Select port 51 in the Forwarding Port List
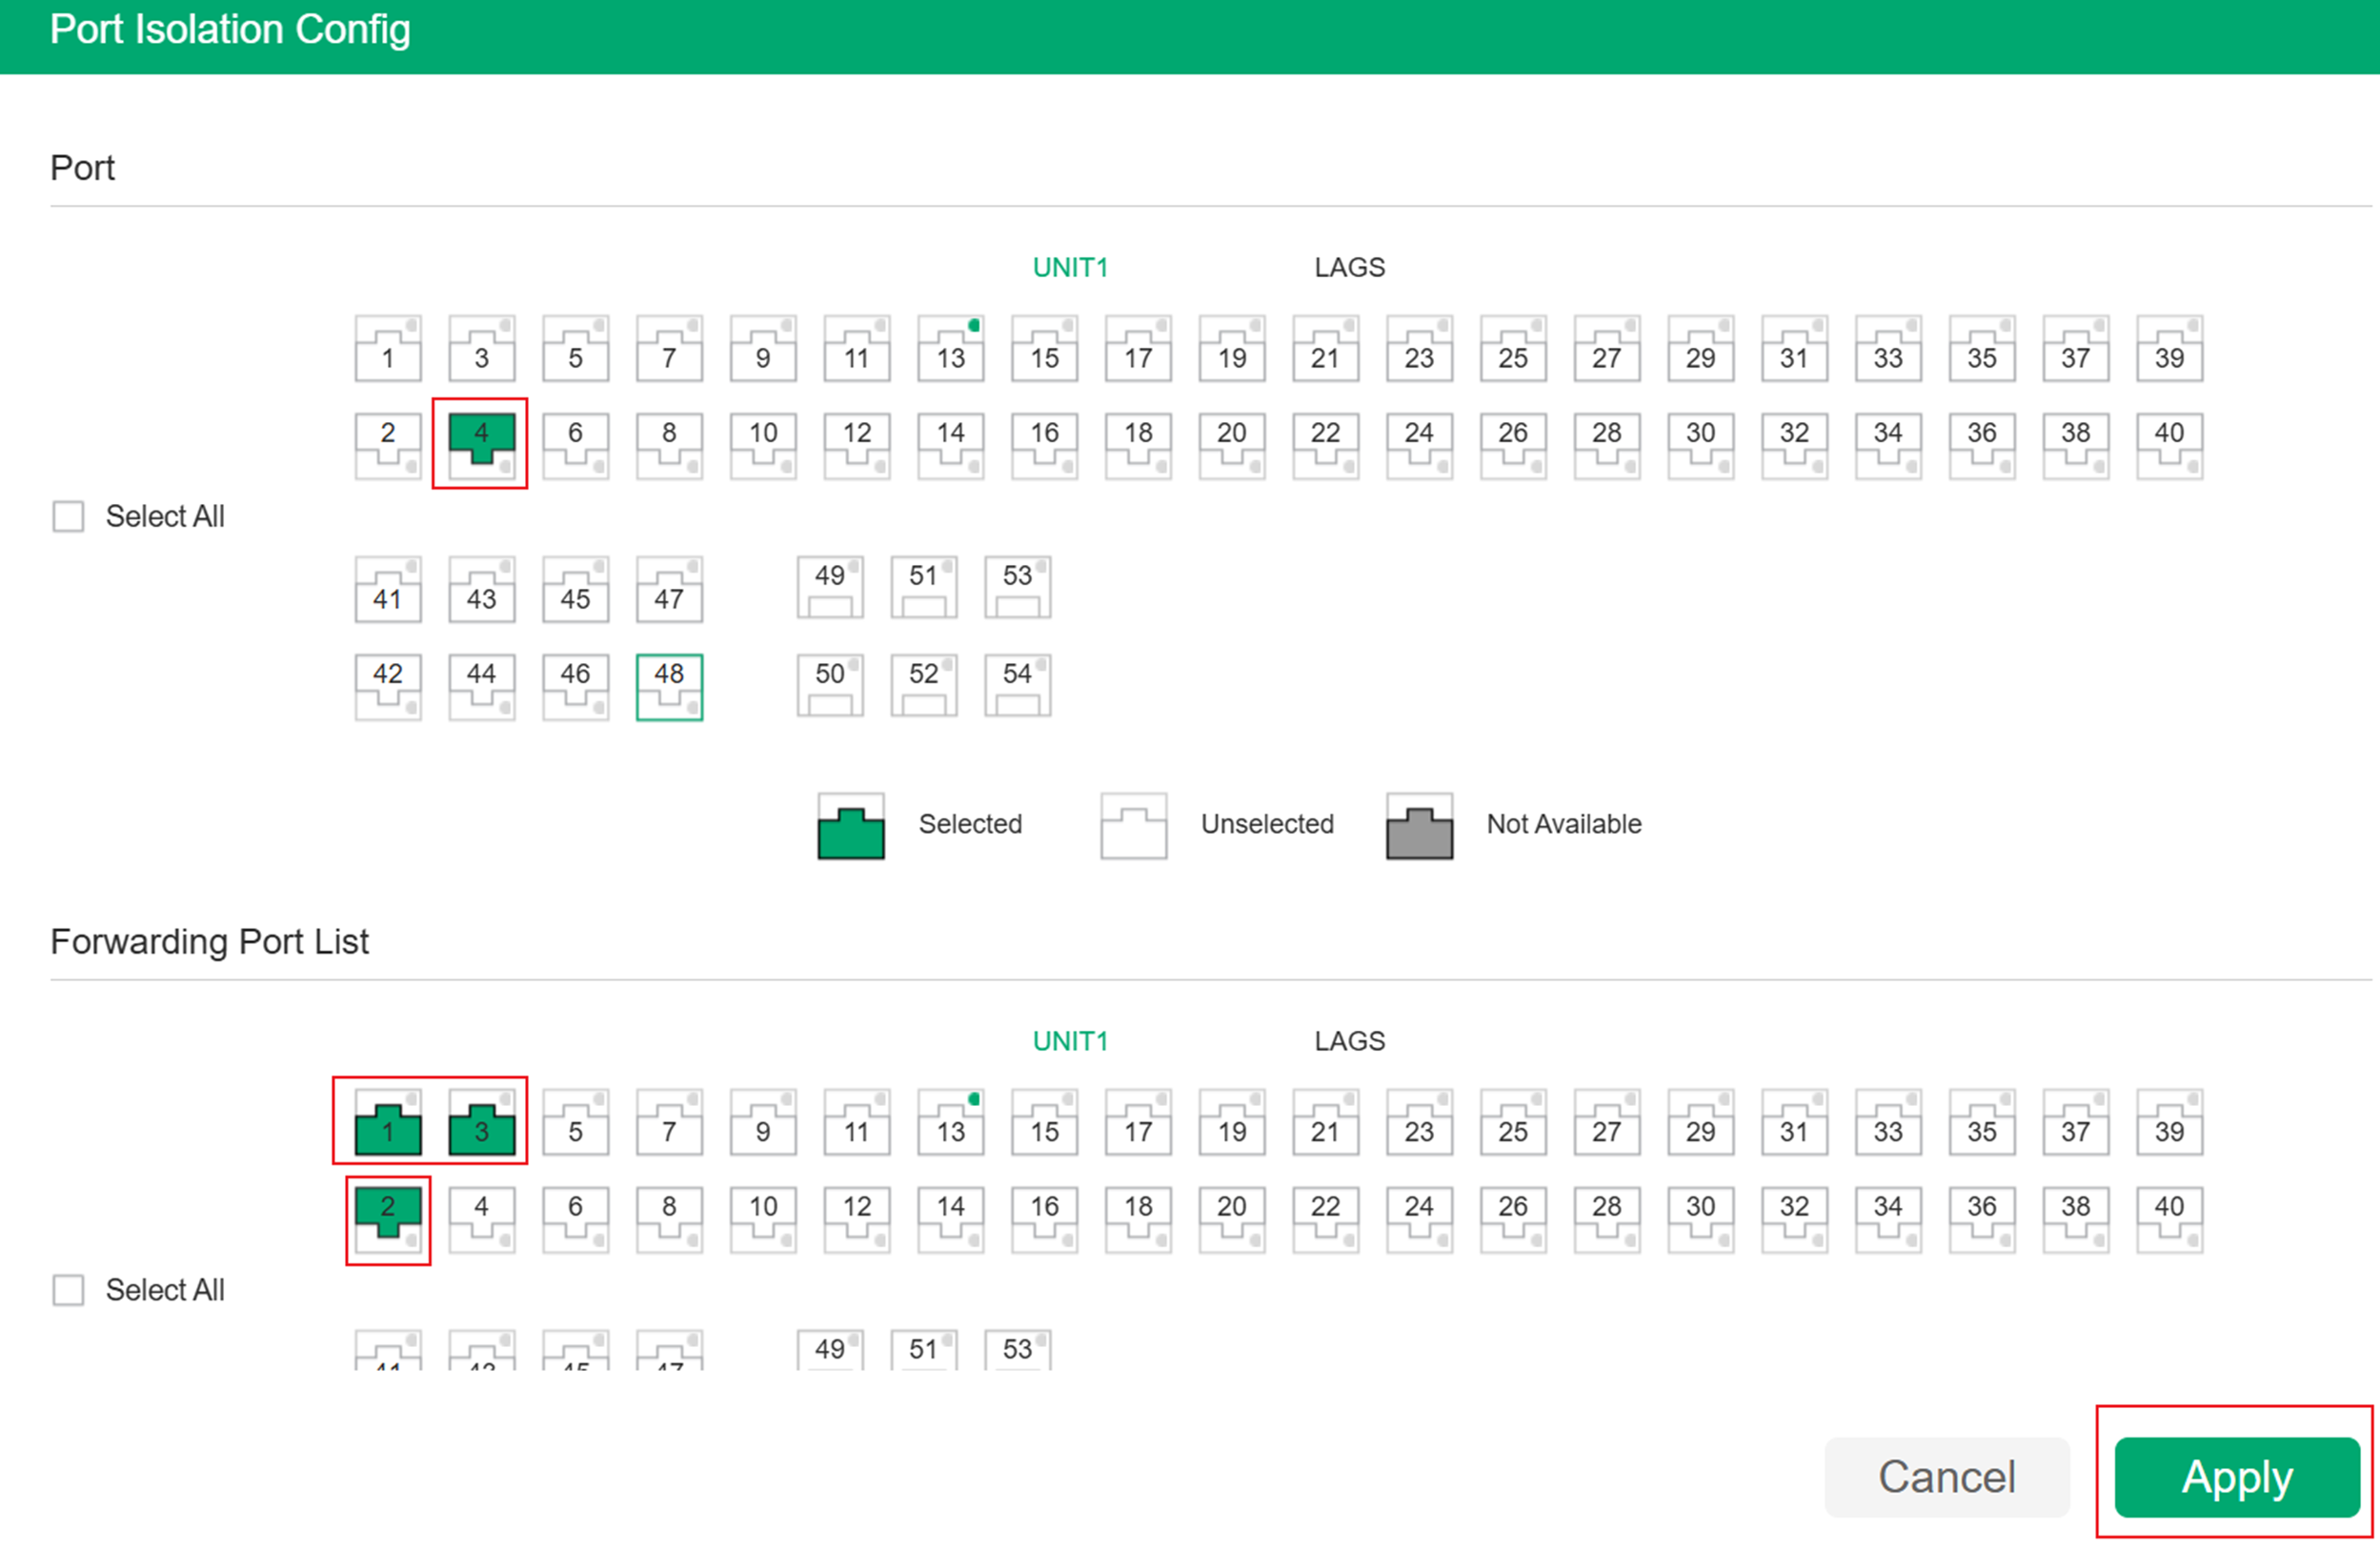 (923, 1349)
